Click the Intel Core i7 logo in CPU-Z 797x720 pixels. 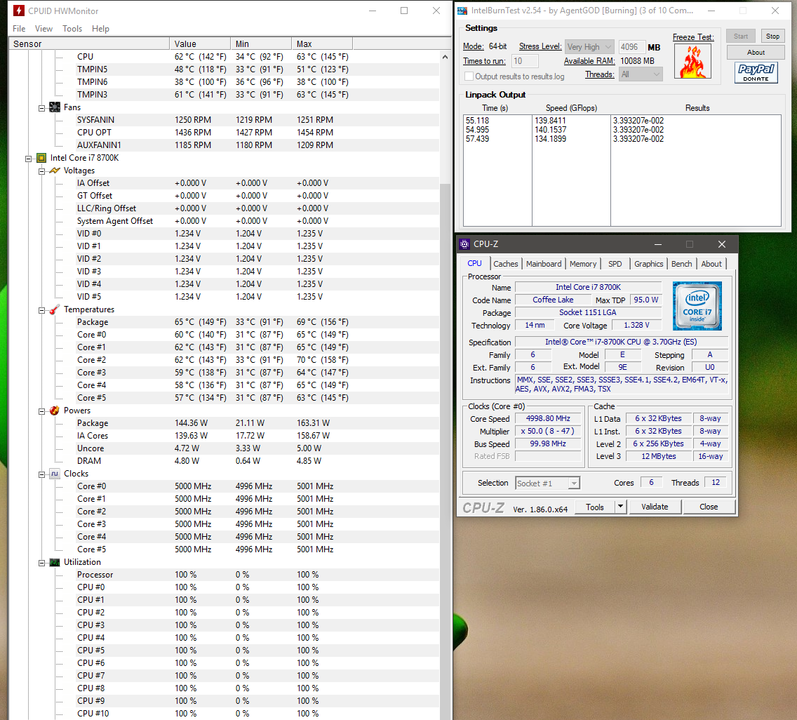click(697, 306)
